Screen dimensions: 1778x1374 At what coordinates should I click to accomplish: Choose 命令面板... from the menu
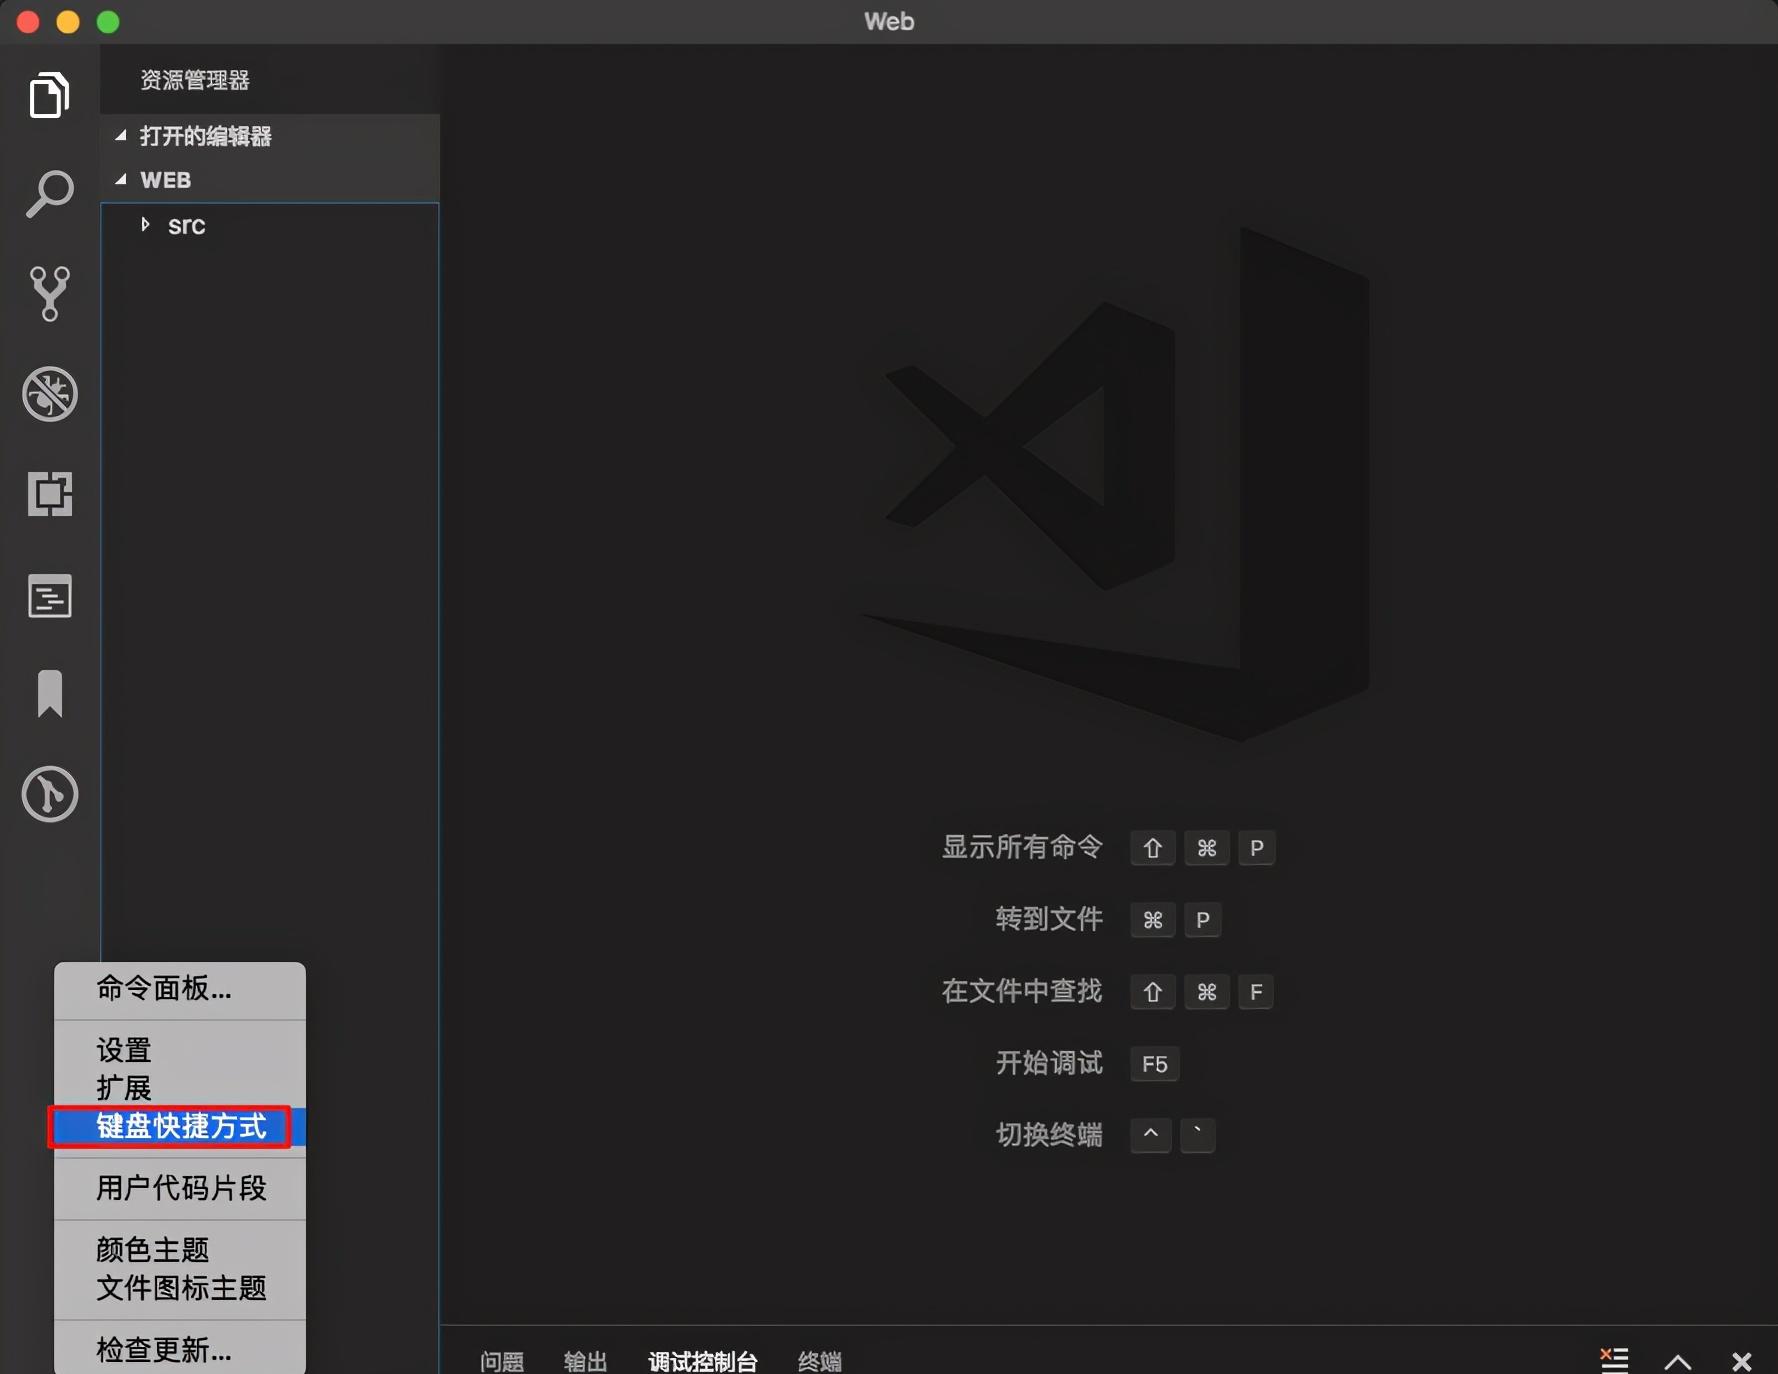coord(180,989)
